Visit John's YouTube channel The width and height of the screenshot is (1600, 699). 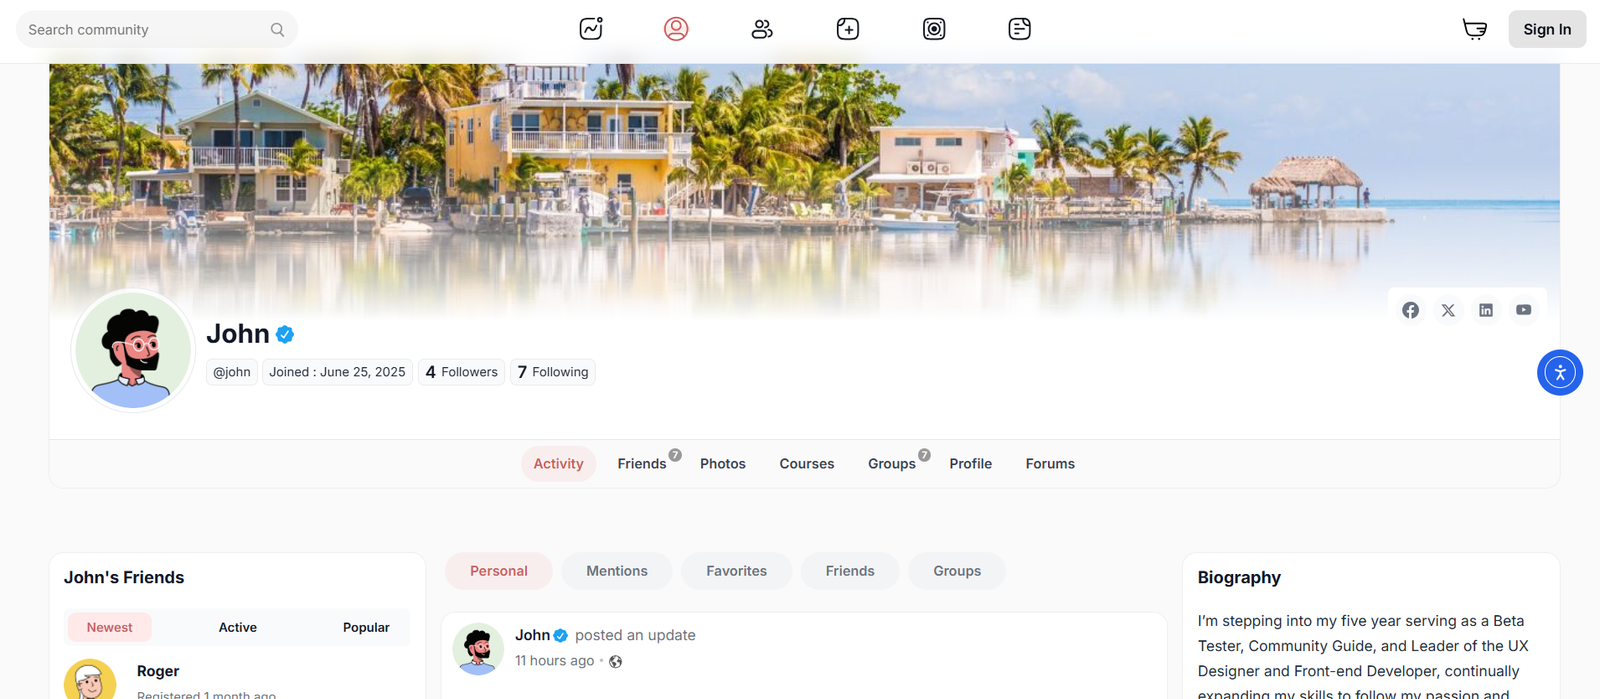(1523, 310)
